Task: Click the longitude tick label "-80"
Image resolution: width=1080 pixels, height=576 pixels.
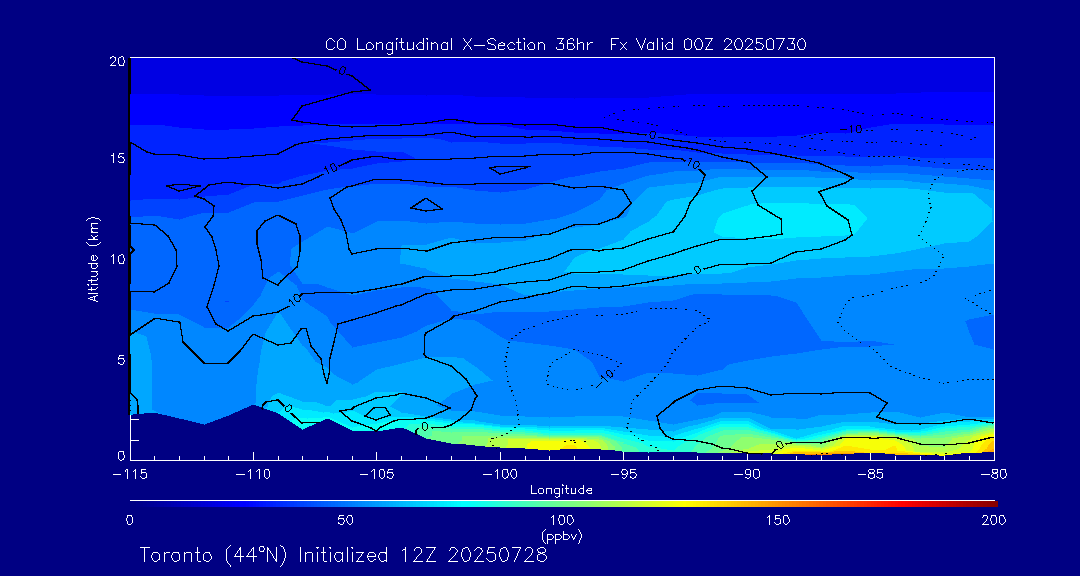Action: 994,475
